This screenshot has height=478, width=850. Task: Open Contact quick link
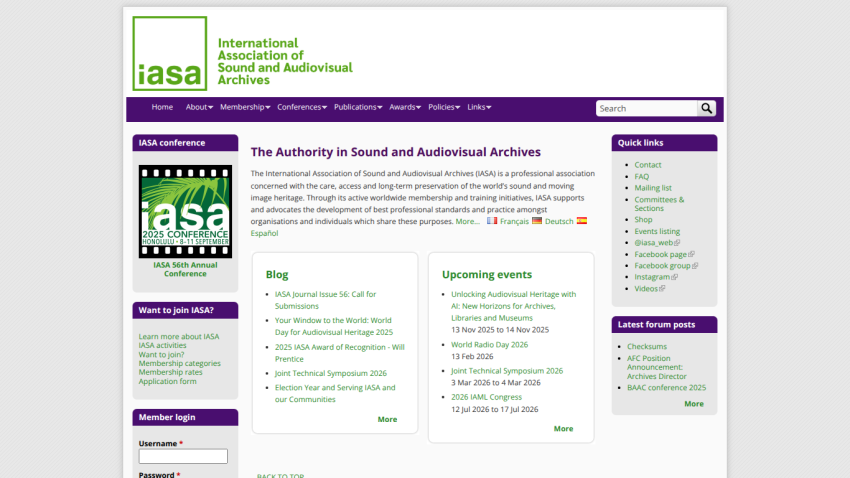(x=648, y=165)
